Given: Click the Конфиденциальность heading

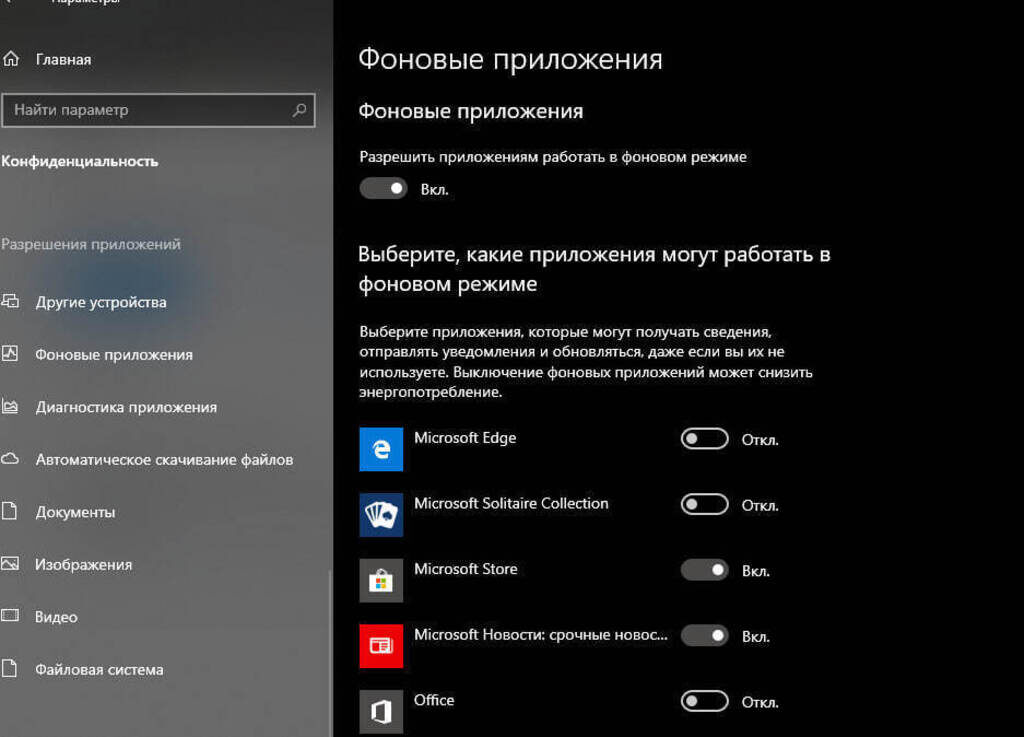Looking at the screenshot, I should point(80,161).
